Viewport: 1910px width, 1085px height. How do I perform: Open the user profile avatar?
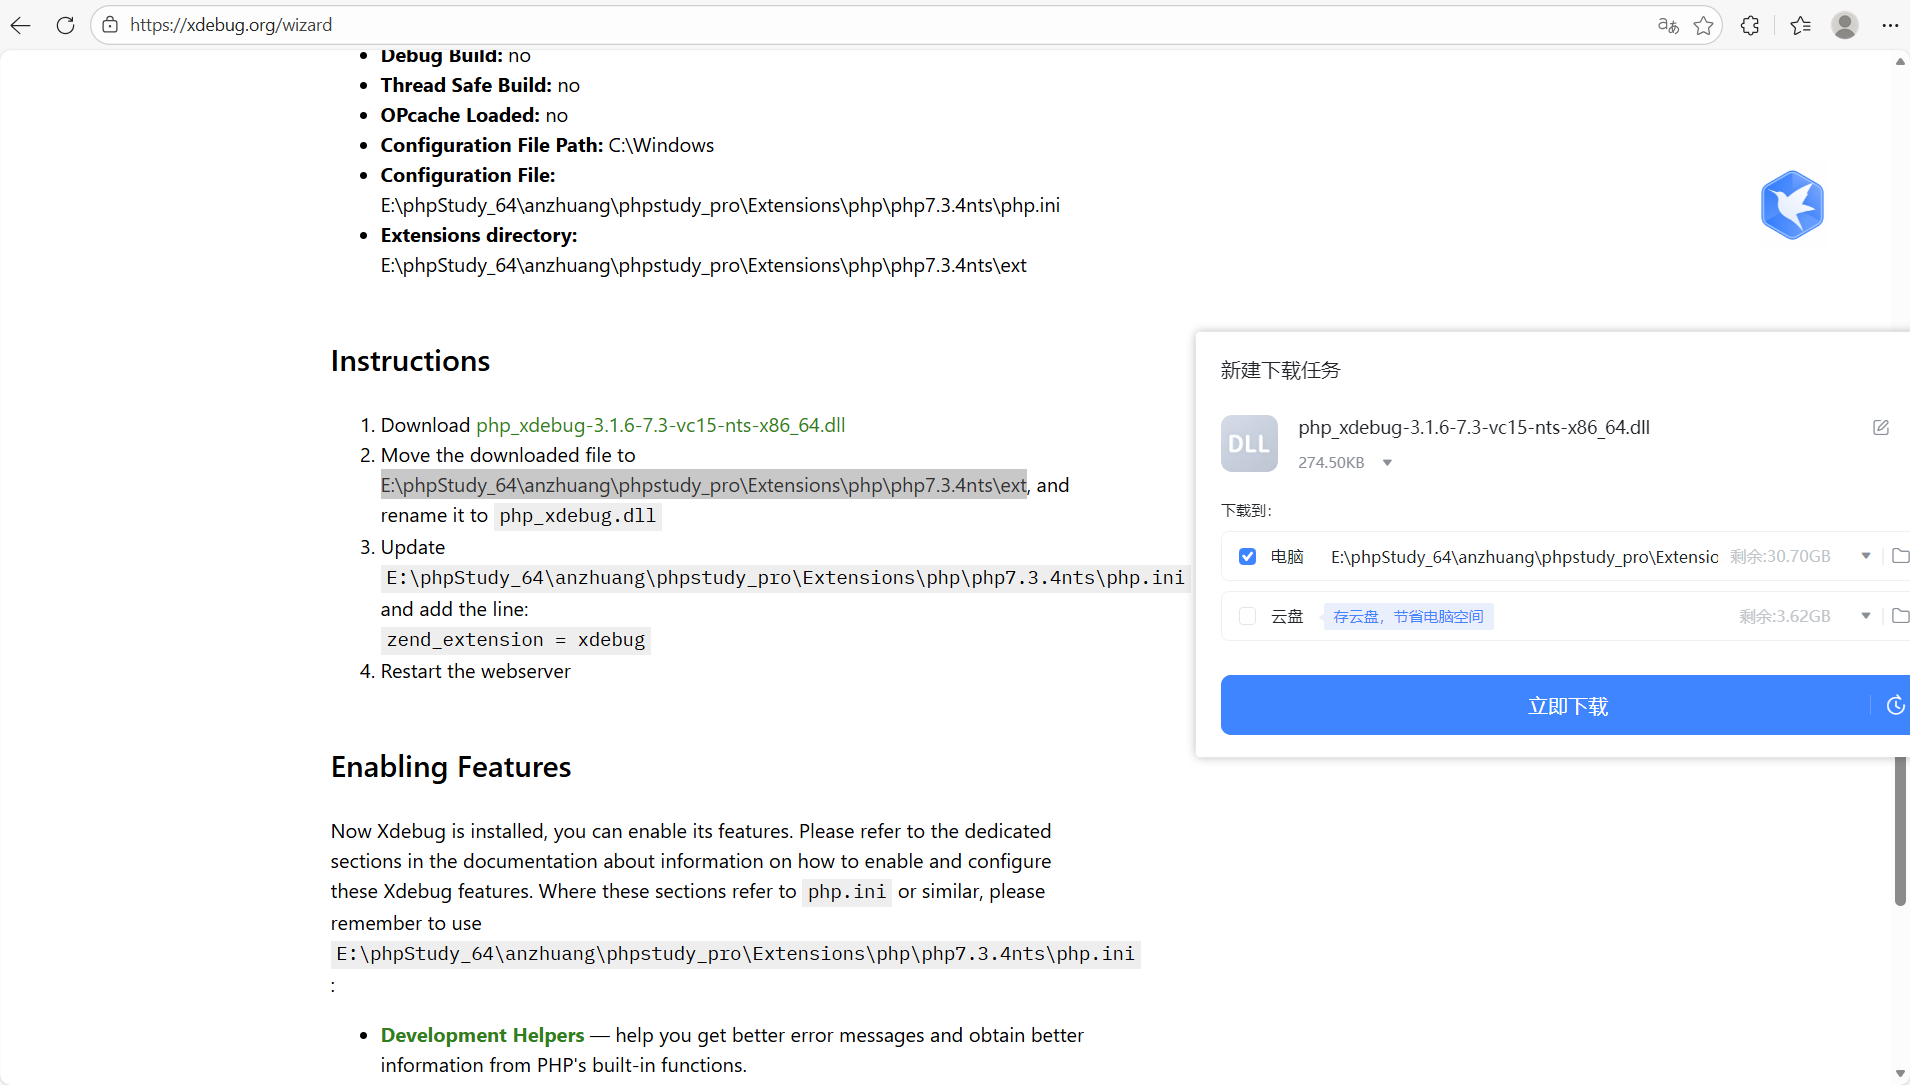[1845, 25]
